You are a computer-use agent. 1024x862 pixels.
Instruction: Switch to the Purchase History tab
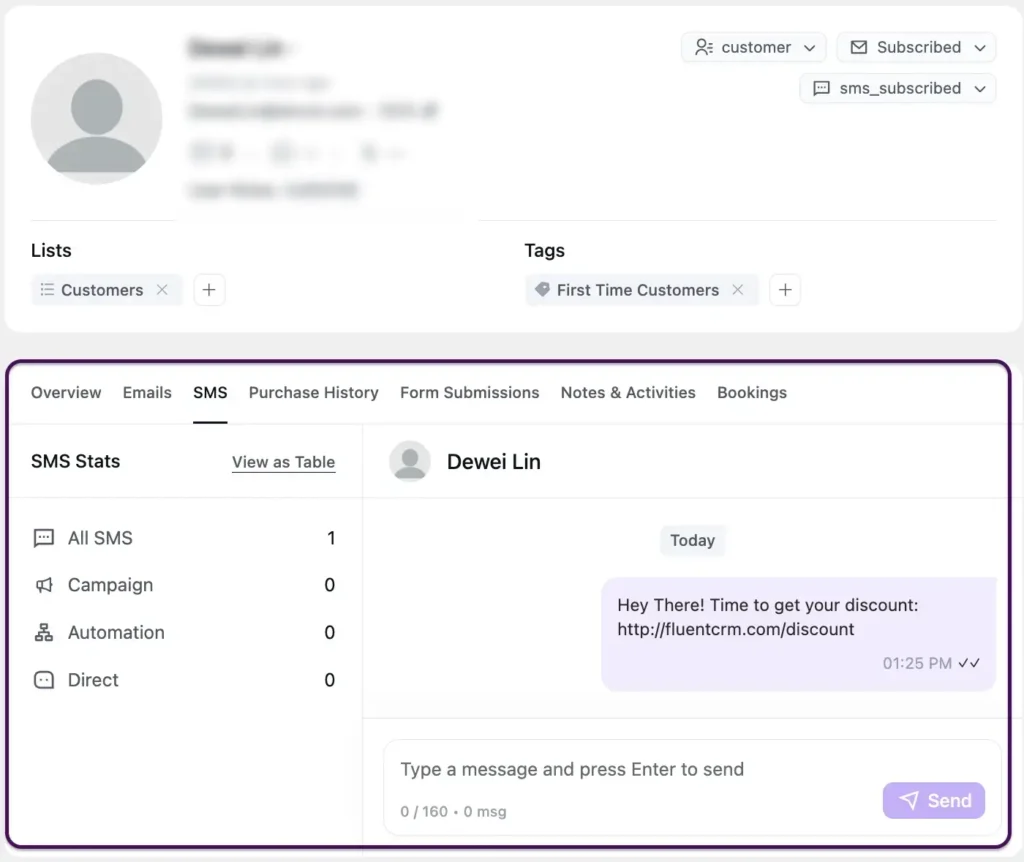coord(313,393)
